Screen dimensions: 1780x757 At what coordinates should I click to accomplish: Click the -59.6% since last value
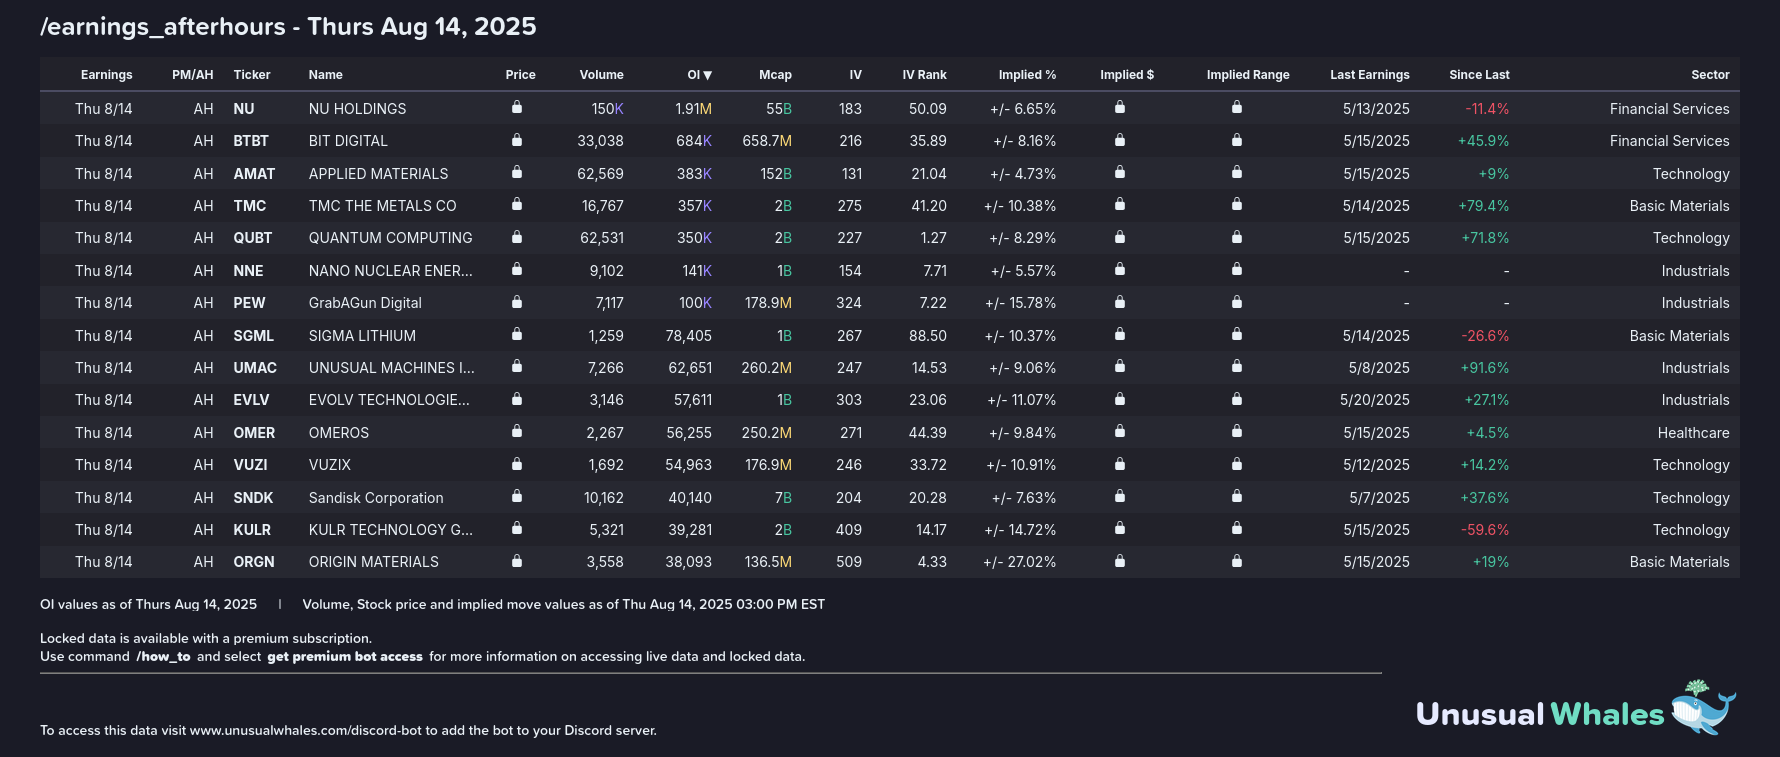[1485, 530]
